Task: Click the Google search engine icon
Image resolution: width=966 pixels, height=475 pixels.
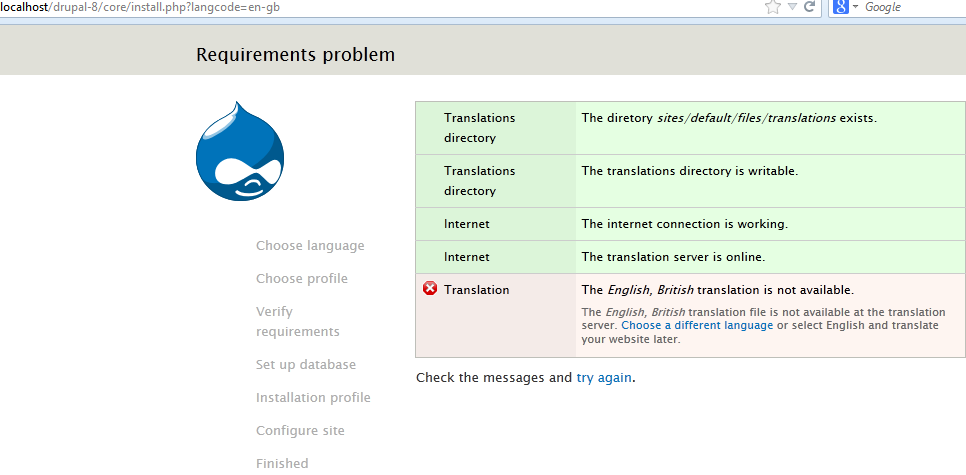Action: [840, 7]
